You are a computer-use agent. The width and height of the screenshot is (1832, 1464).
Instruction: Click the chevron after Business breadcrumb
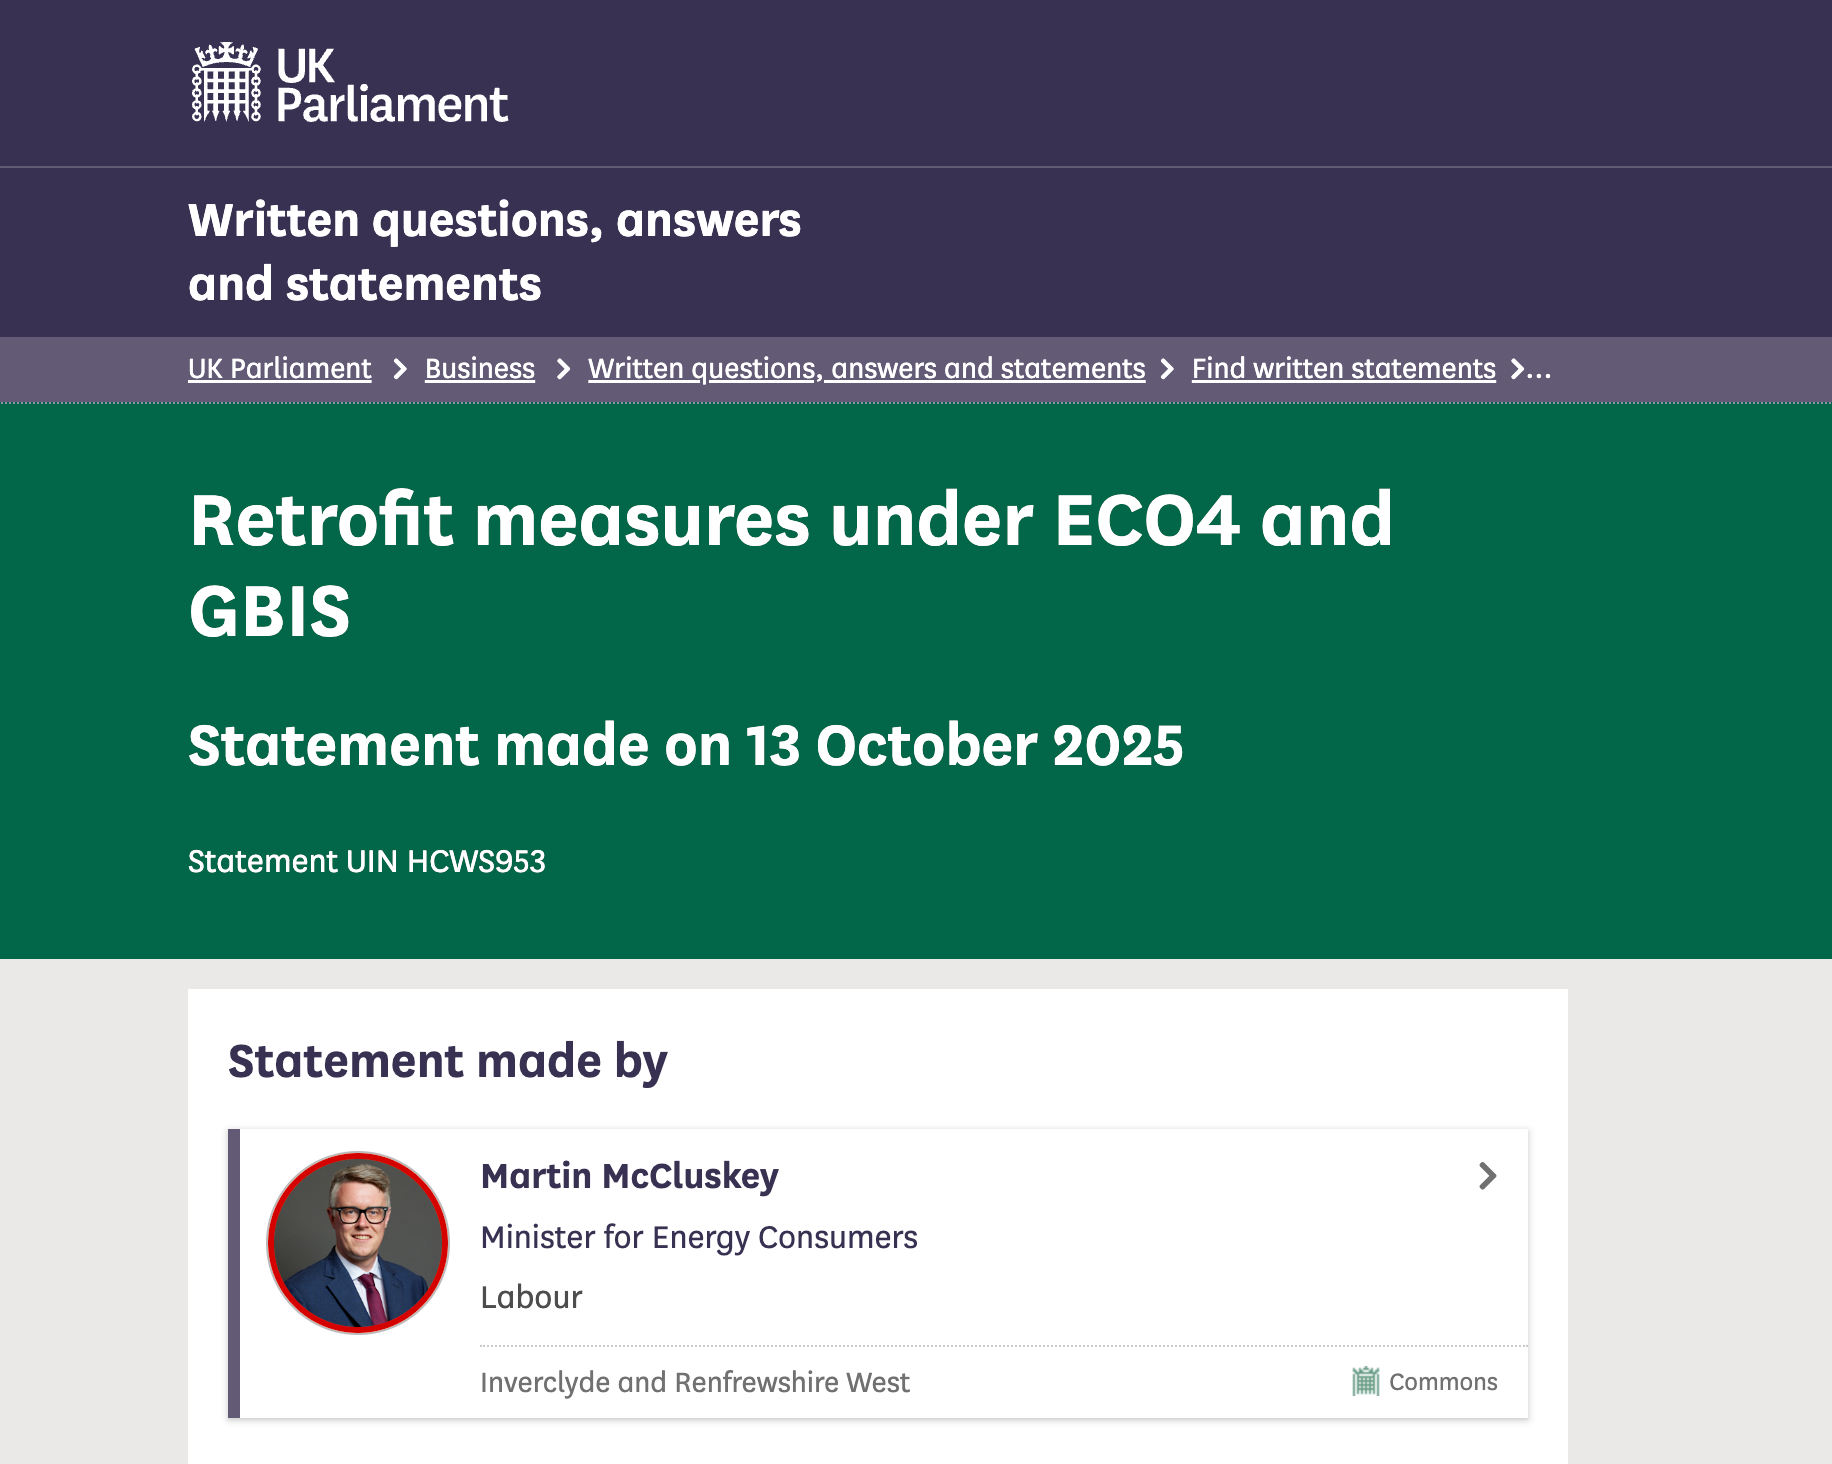[563, 370]
